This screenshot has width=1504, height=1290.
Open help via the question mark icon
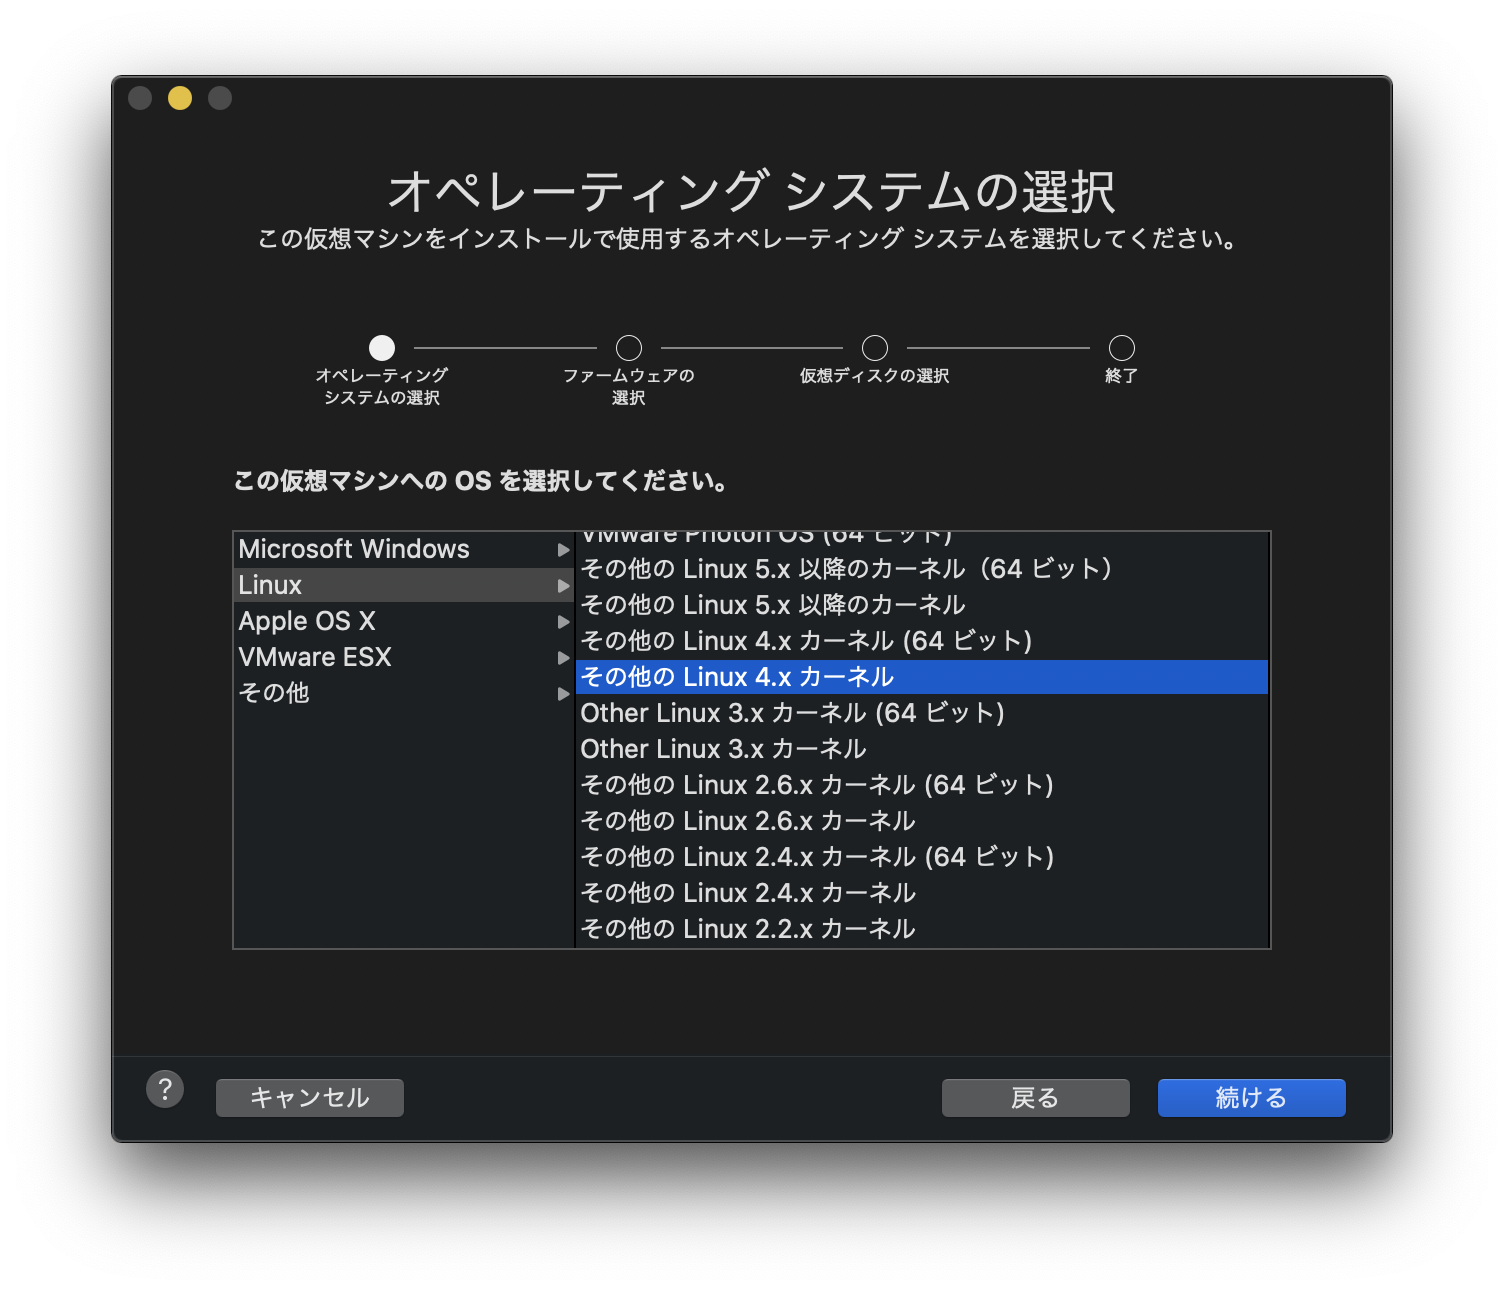click(x=165, y=1091)
